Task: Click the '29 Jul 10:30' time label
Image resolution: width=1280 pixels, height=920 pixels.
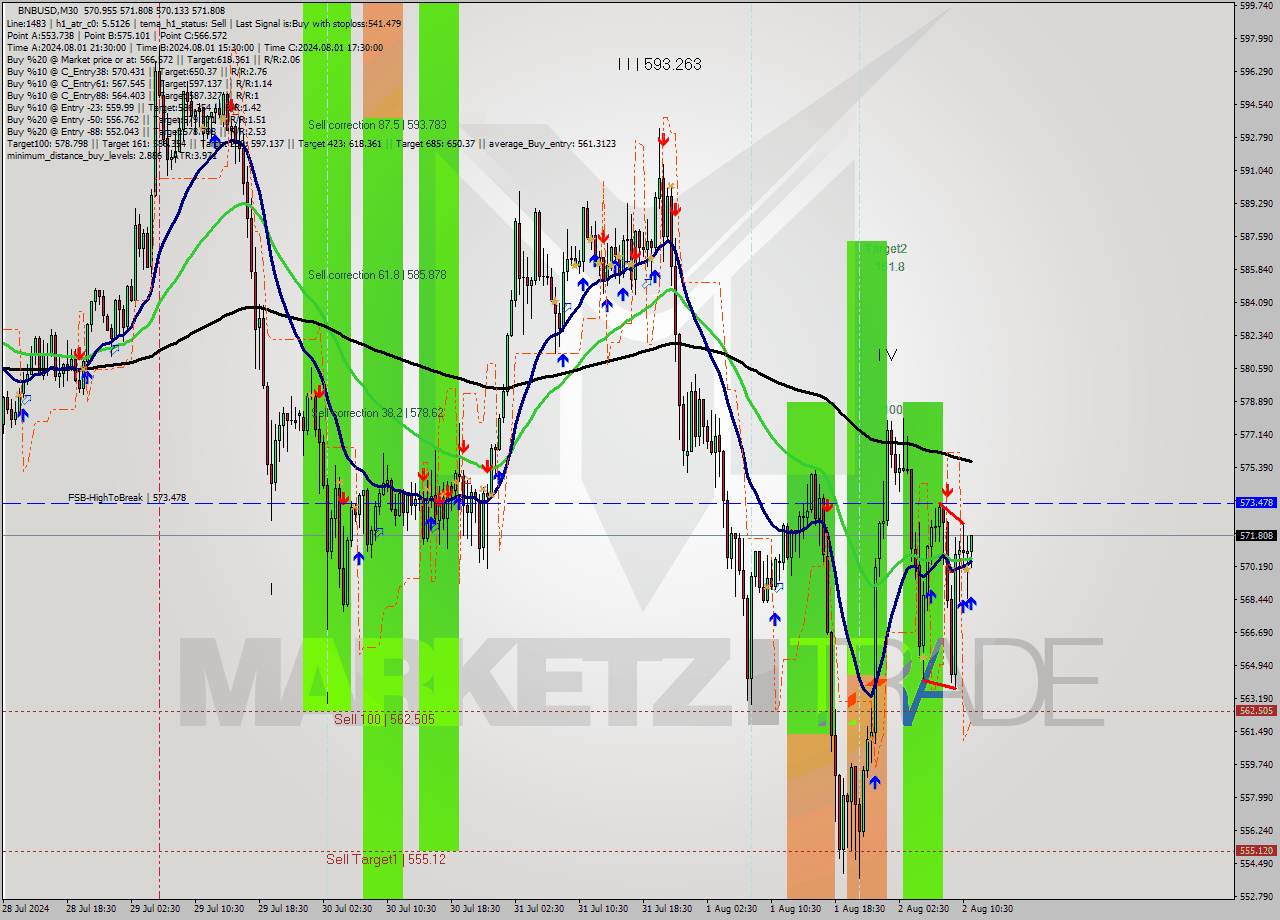Action: 220,909
